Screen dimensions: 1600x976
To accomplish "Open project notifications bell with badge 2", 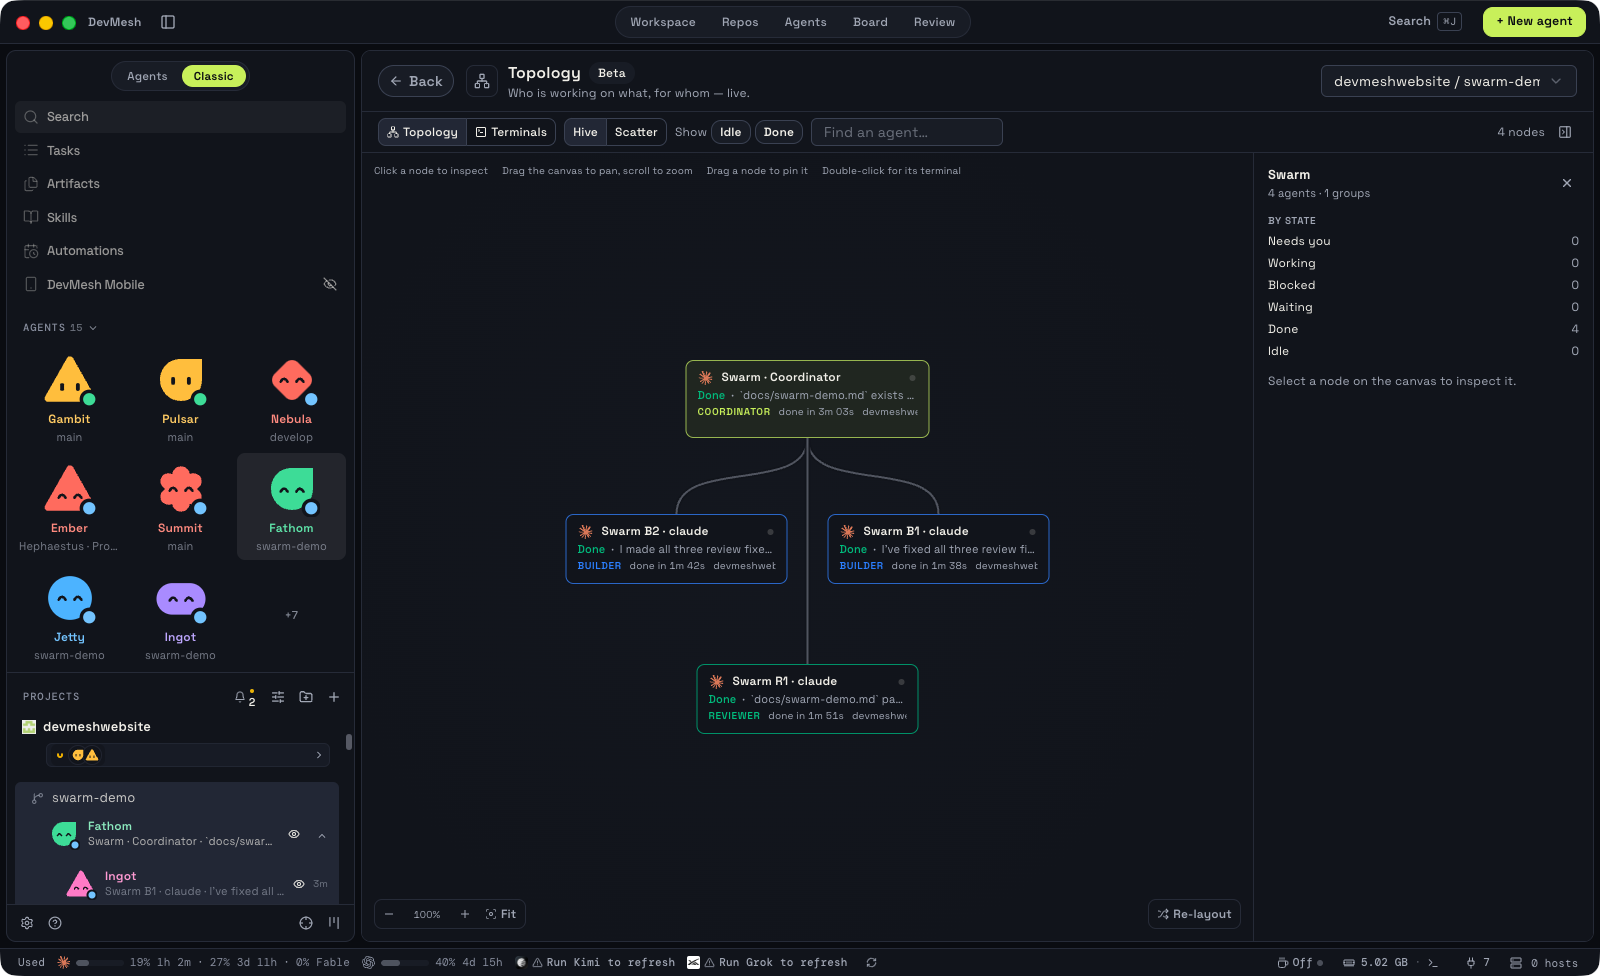I will (244, 697).
